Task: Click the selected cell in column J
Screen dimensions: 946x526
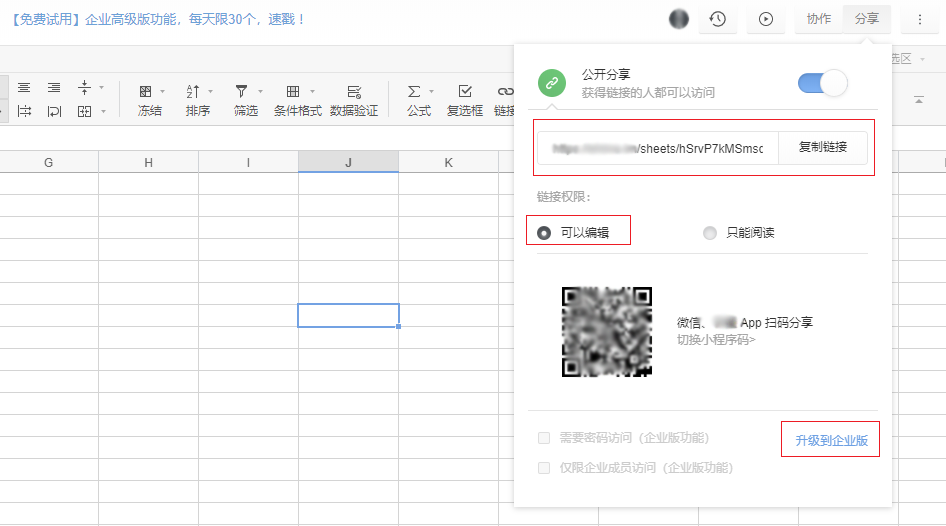Action: [x=349, y=315]
